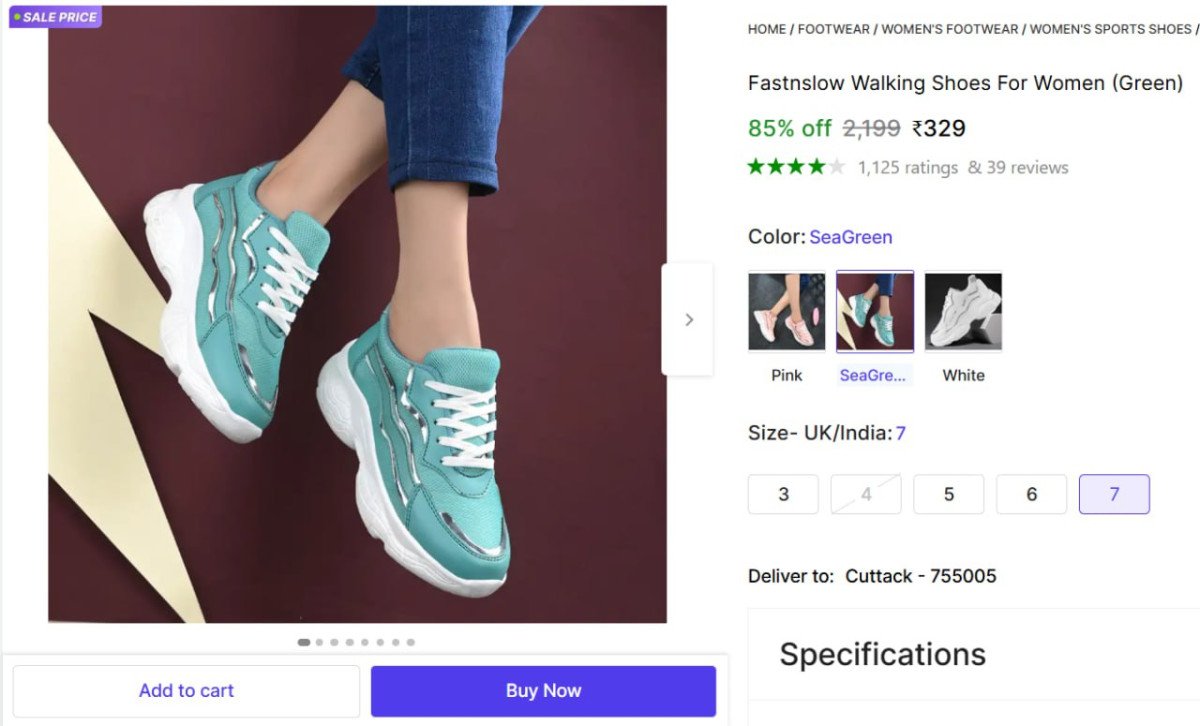Screen dimensions: 1200x726
Task: Select the SeaGreen color thumbnail
Action: click(875, 312)
